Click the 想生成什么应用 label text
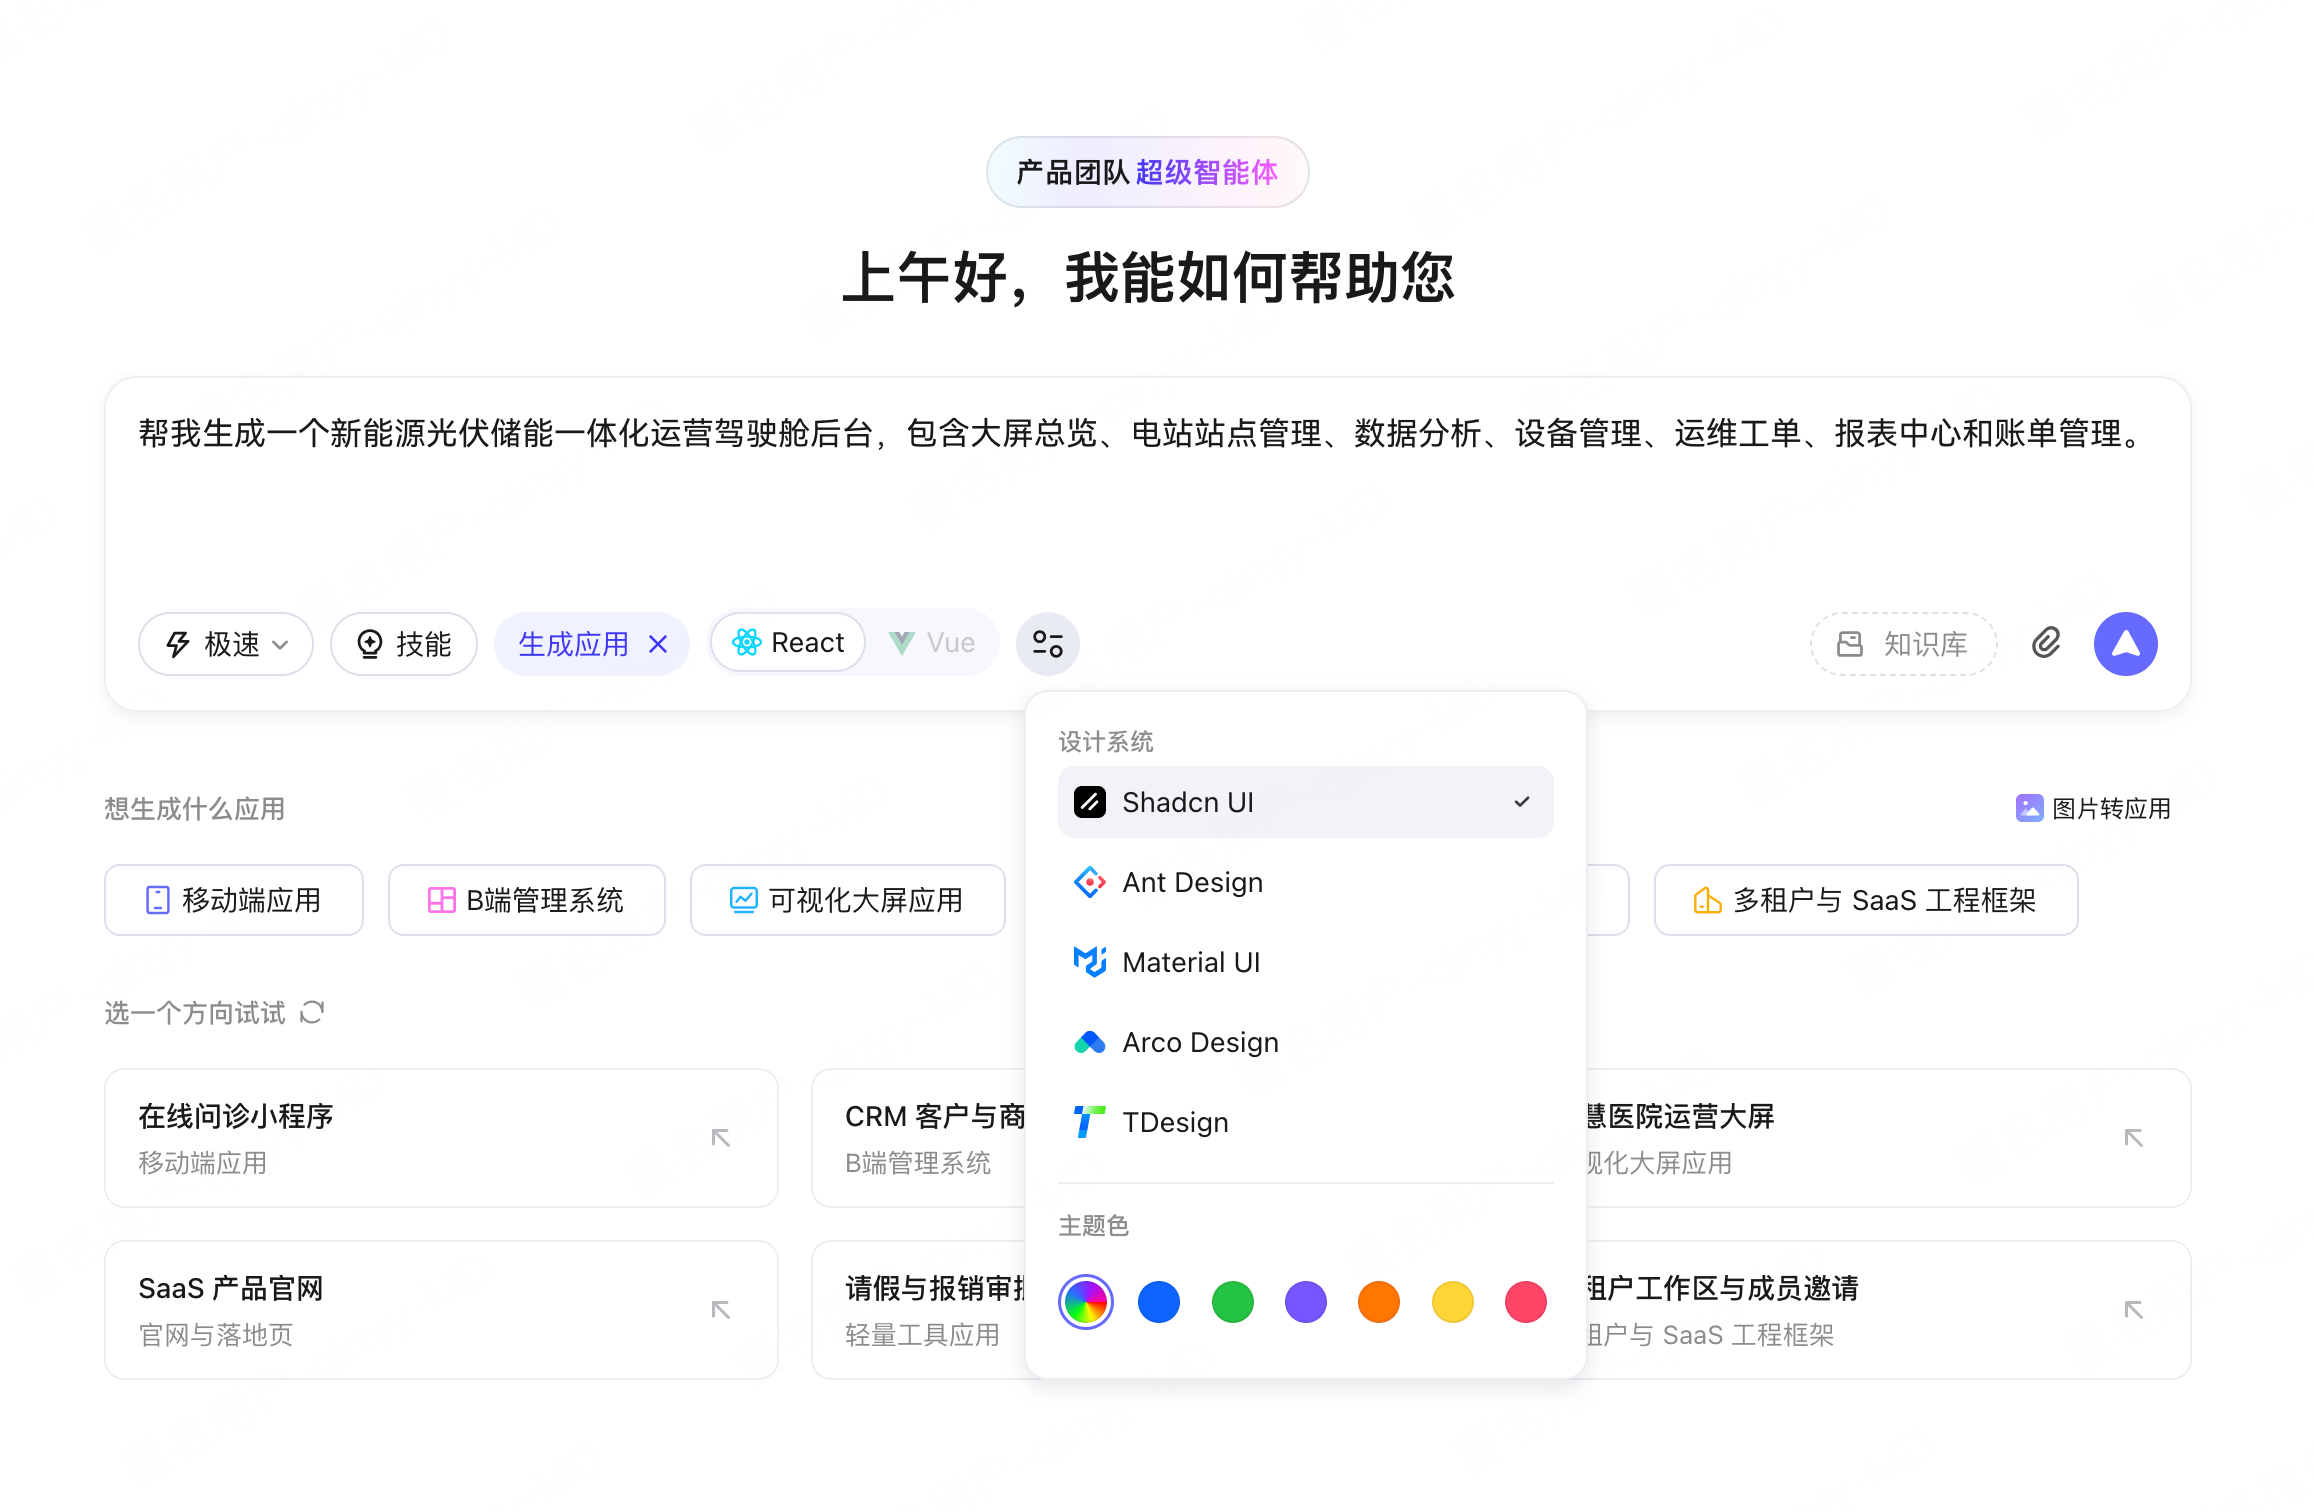This screenshot has height=1512, width=2314. 195,808
